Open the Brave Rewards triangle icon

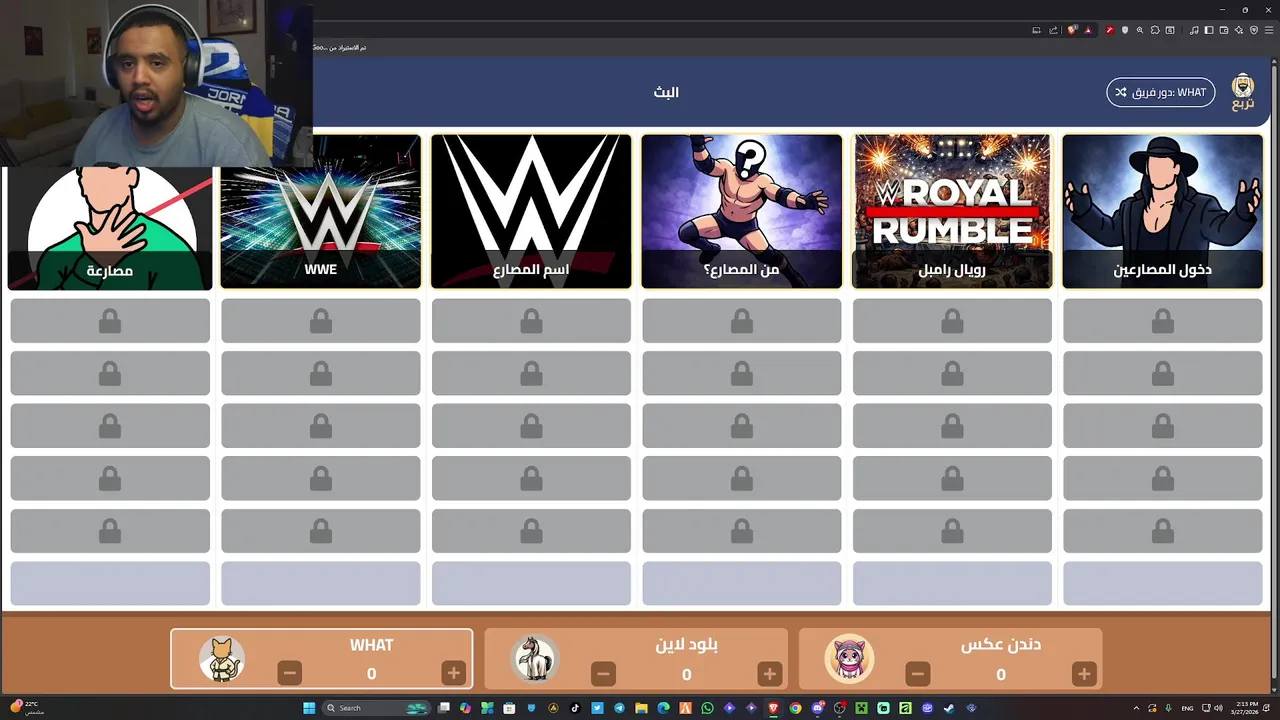1088,30
